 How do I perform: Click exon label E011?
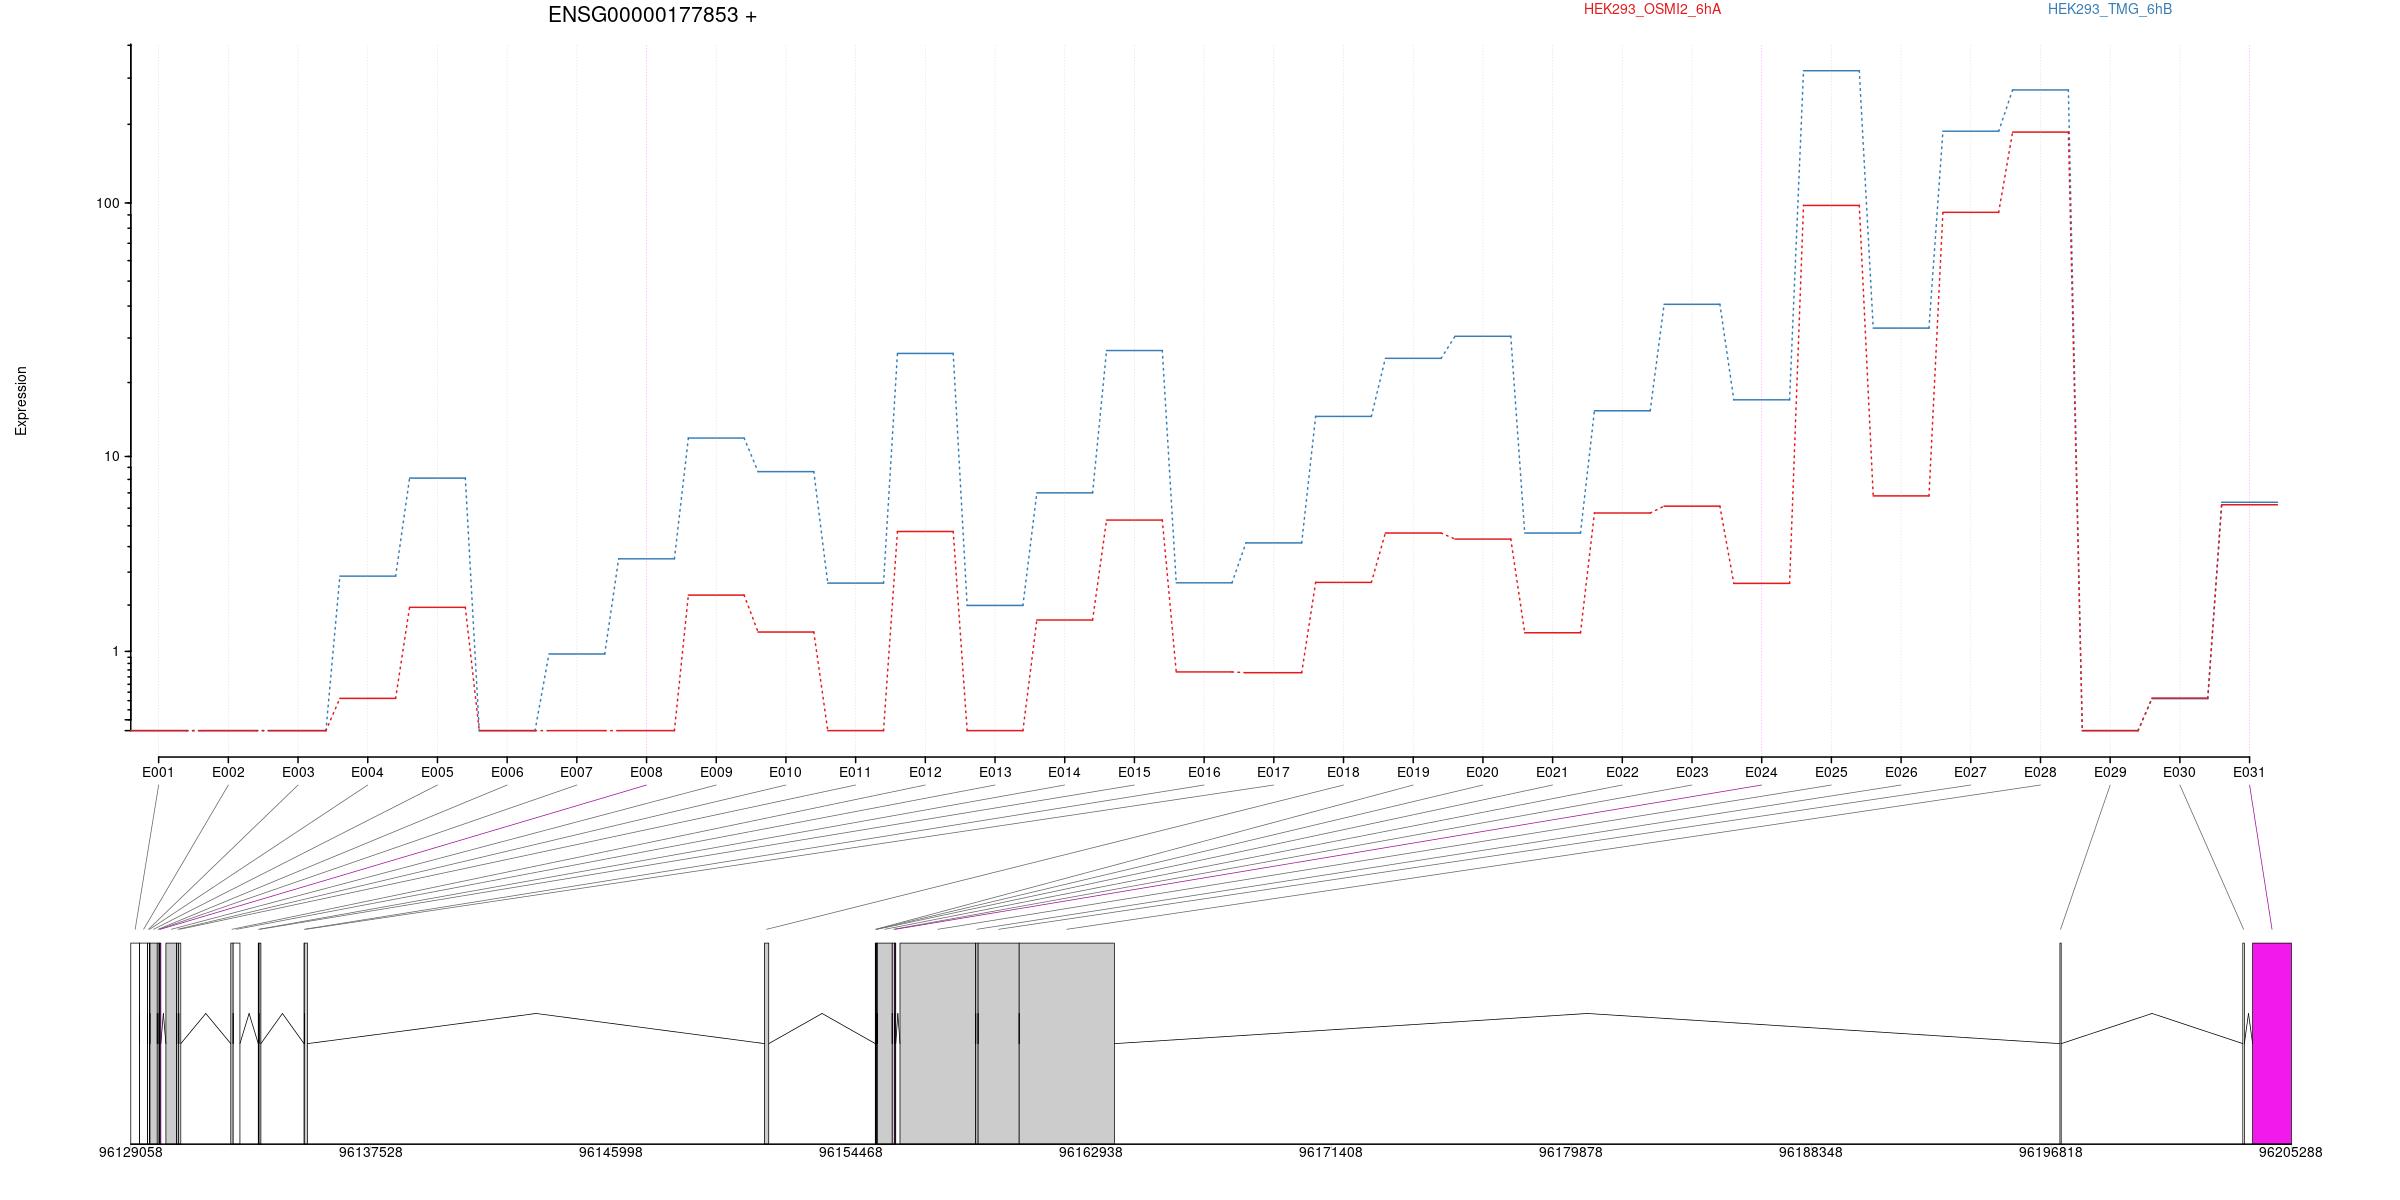[x=855, y=772]
